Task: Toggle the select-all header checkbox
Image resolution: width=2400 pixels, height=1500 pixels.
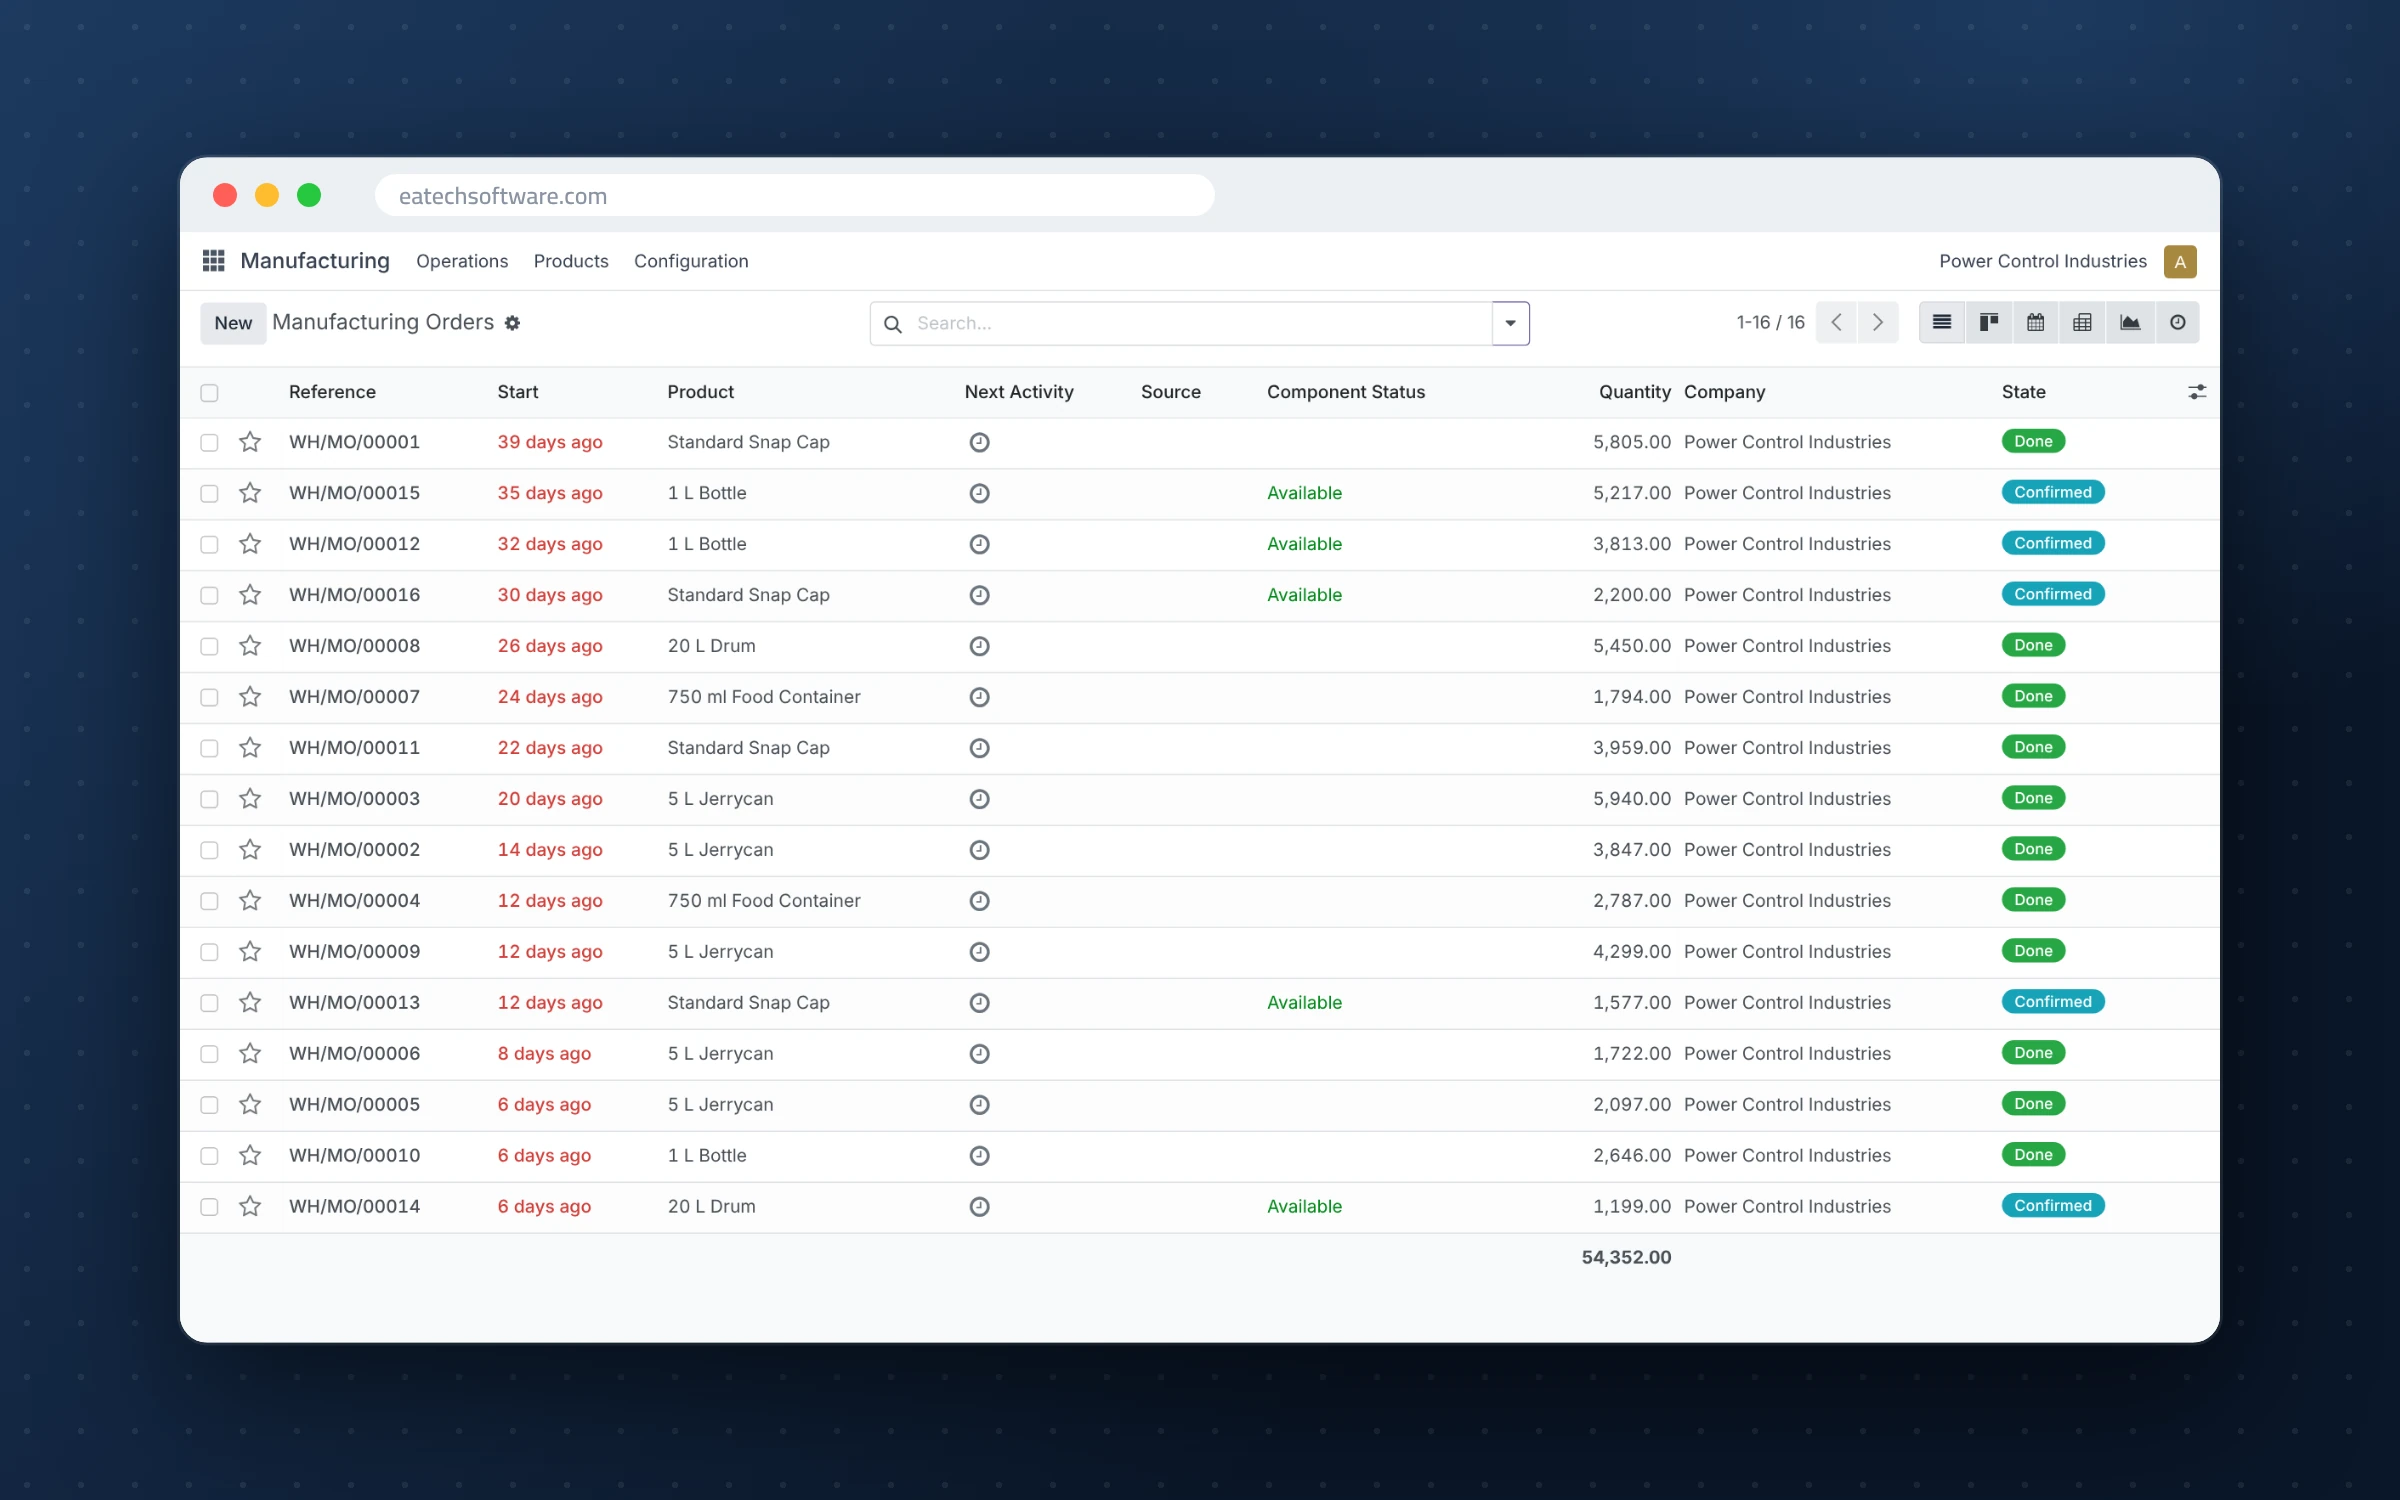Action: (x=209, y=393)
